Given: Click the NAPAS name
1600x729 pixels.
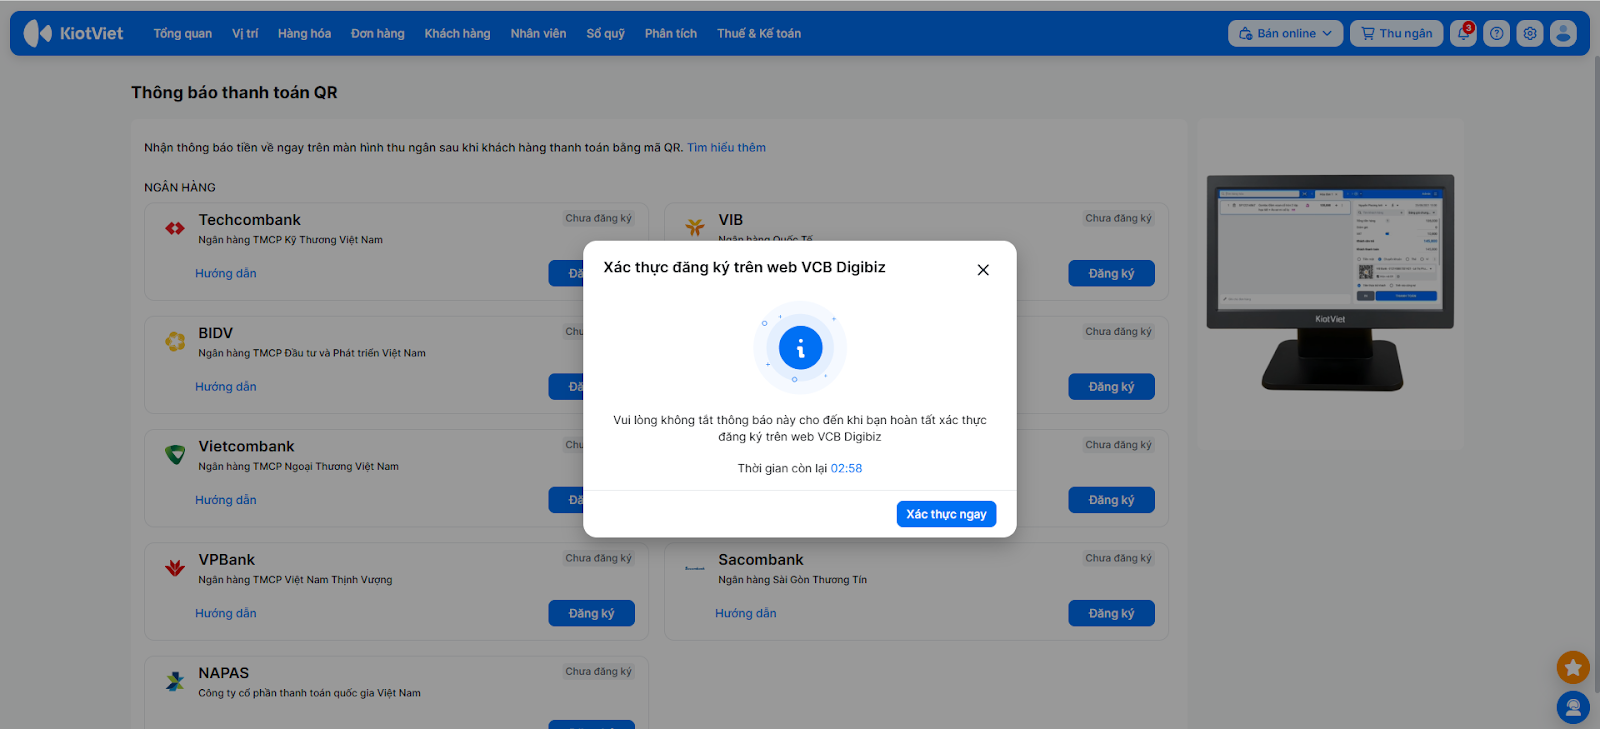Looking at the screenshot, I should point(224,673).
